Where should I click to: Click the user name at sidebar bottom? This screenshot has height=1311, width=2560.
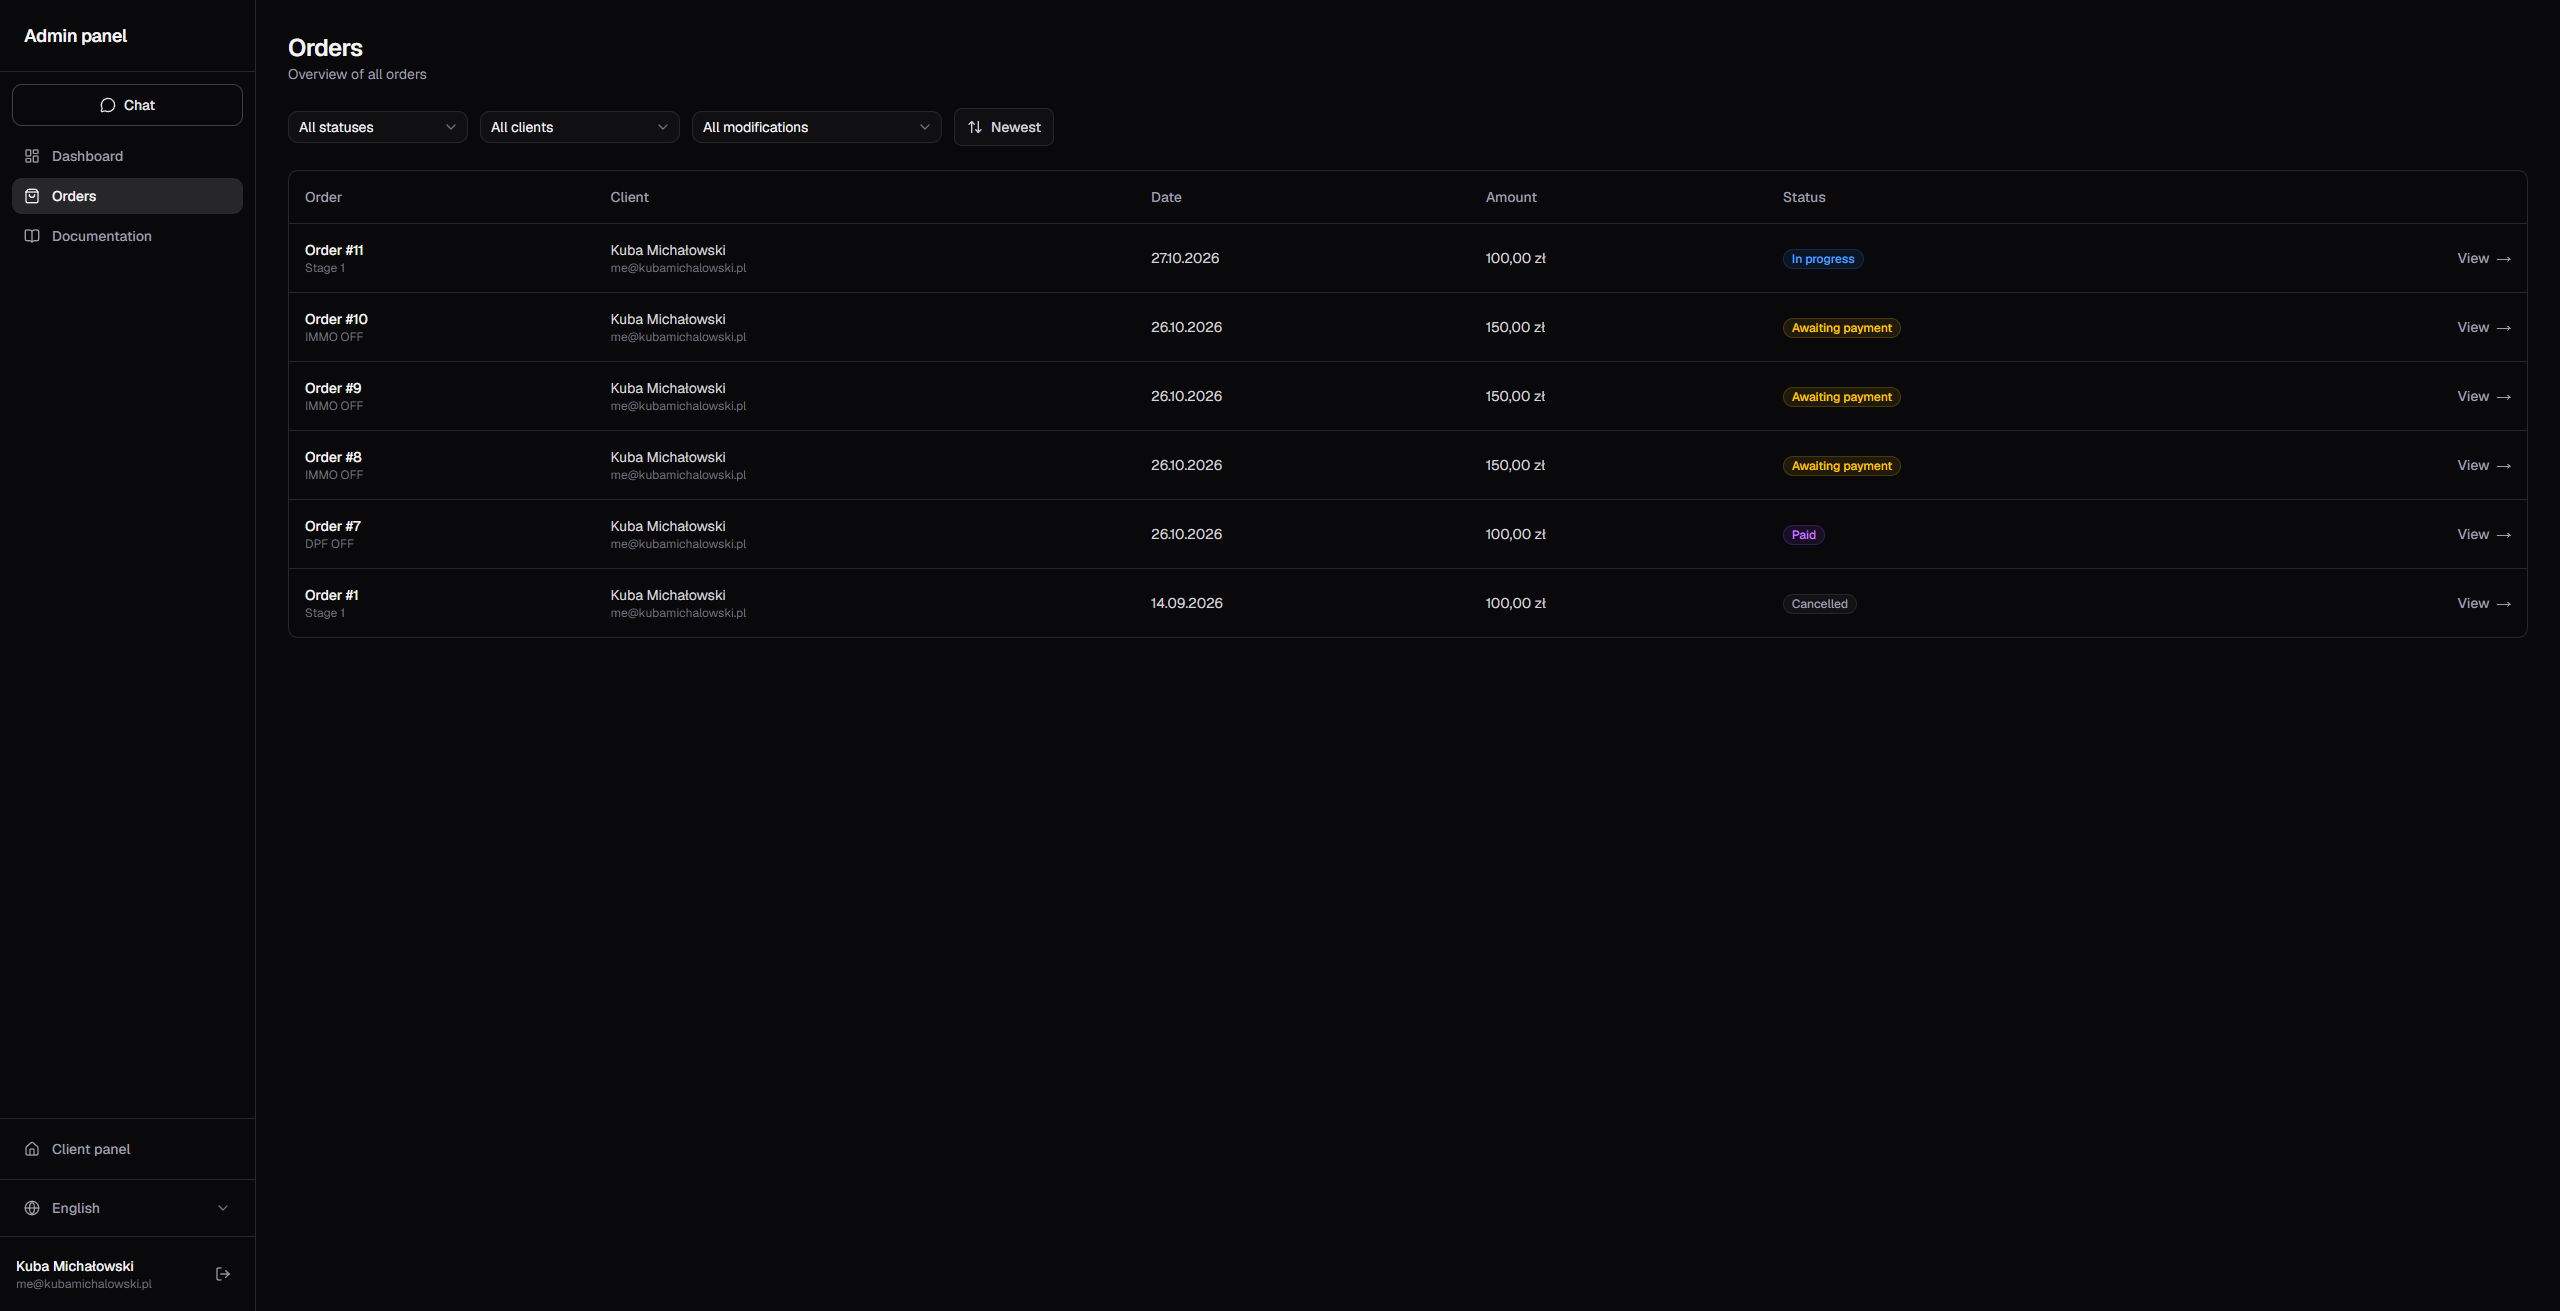[x=75, y=1266]
